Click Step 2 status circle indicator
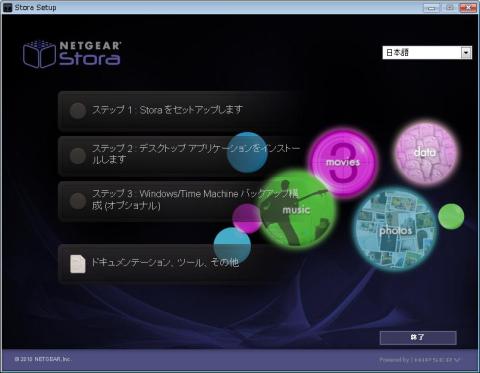Screen dimensions: 480x373 (78, 156)
